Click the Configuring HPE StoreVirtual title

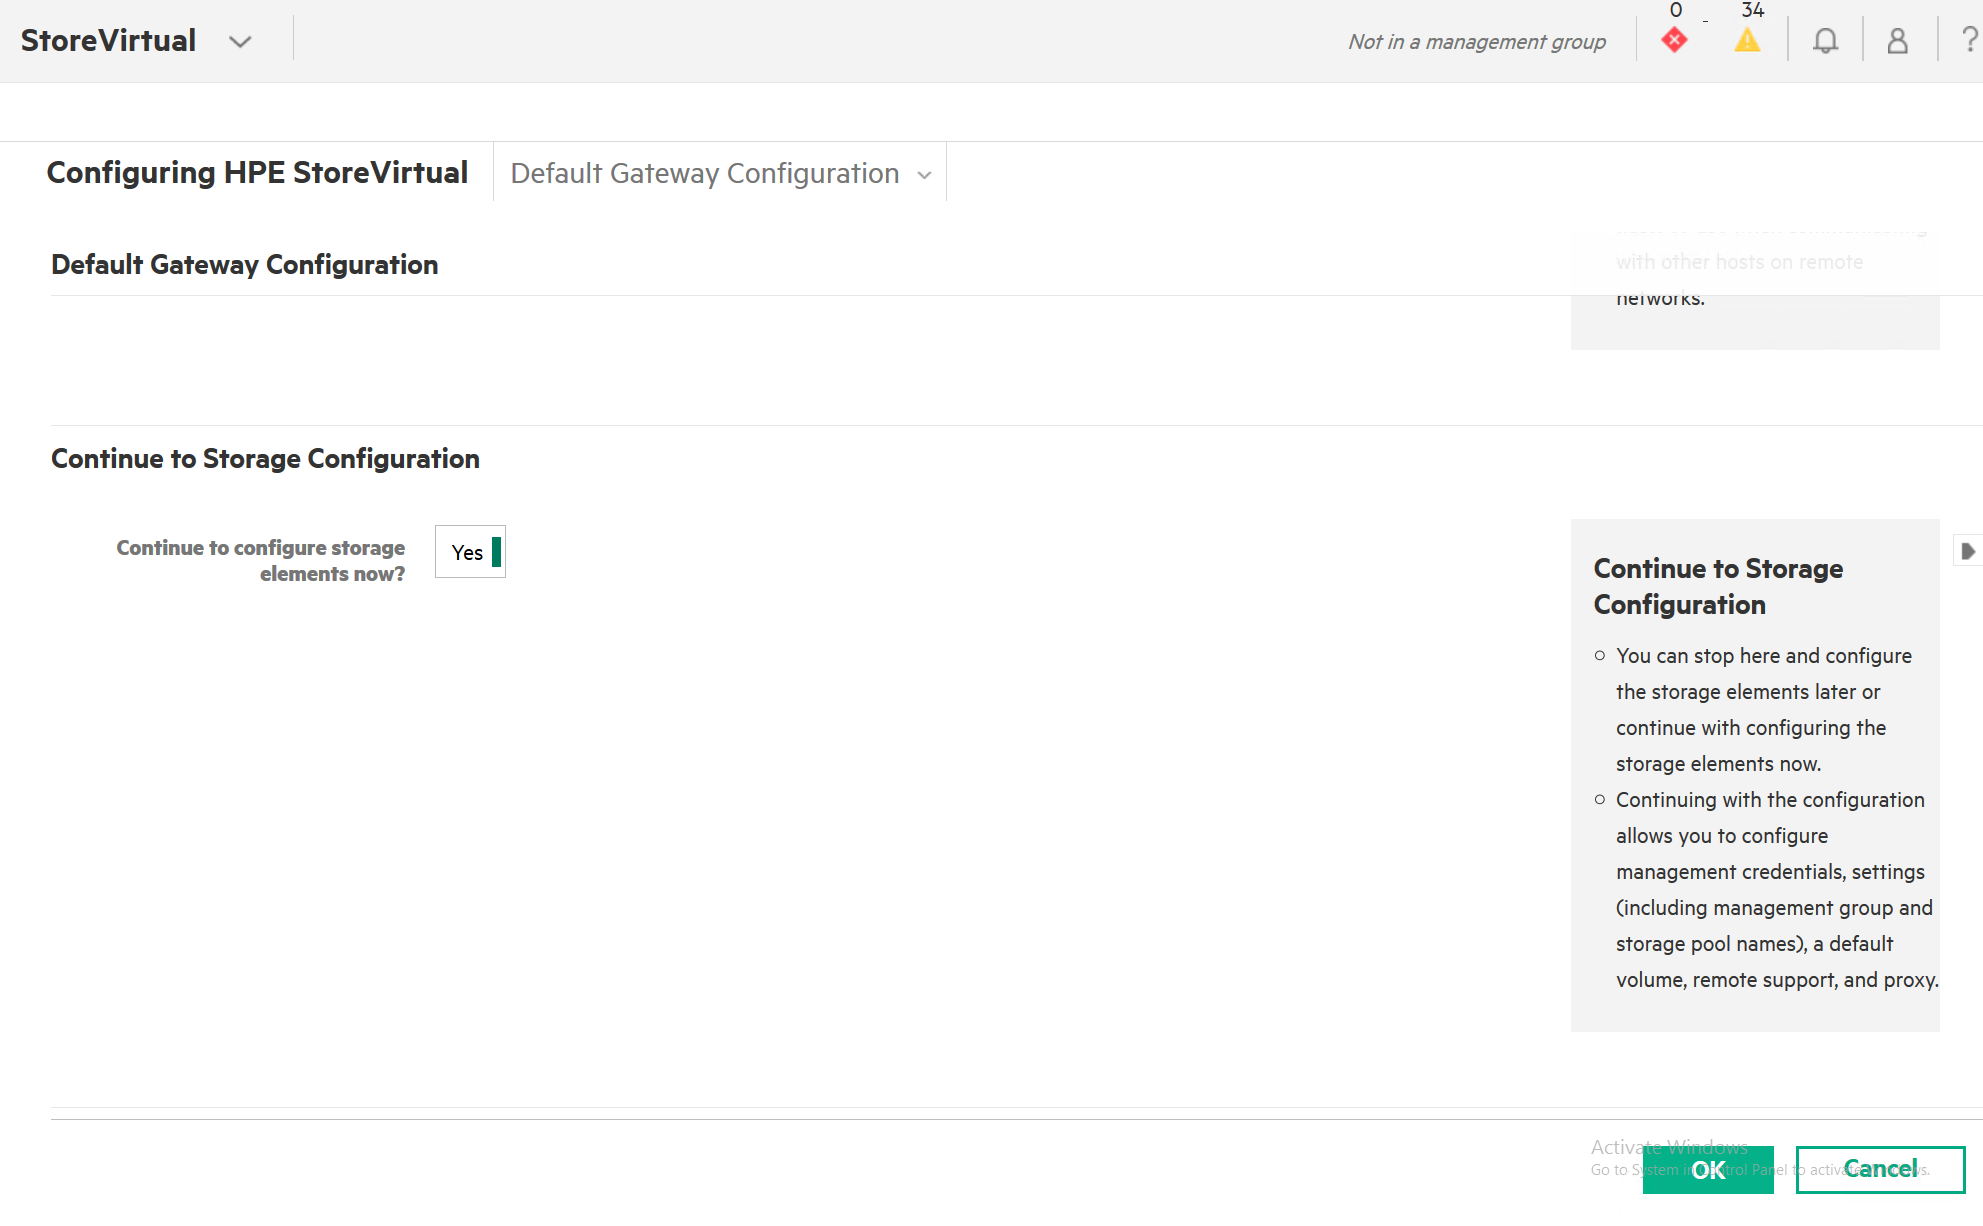pos(257,172)
